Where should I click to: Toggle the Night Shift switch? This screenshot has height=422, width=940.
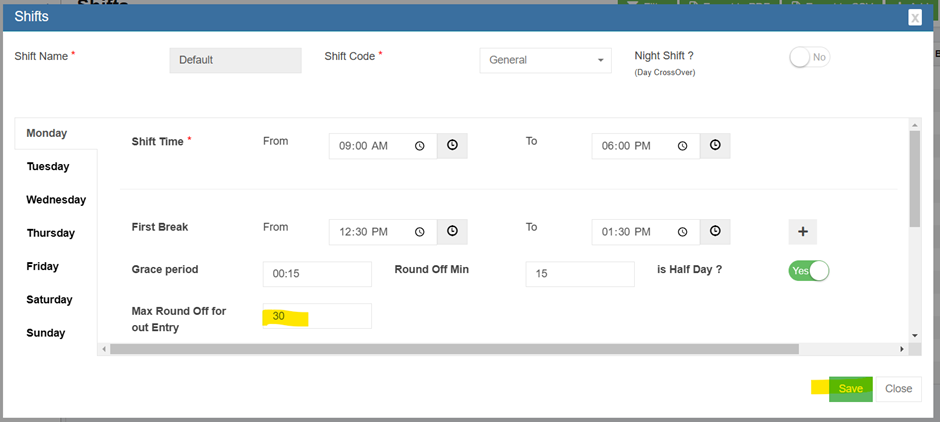click(x=809, y=58)
